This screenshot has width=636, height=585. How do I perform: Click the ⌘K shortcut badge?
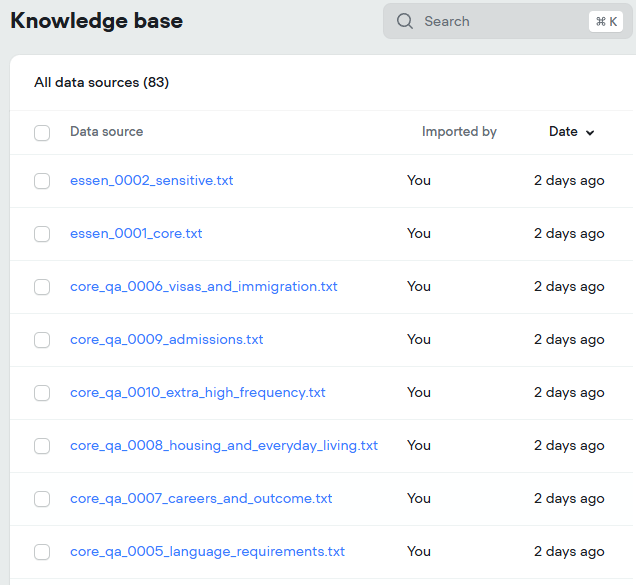pyautogui.click(x=605, y=21)
